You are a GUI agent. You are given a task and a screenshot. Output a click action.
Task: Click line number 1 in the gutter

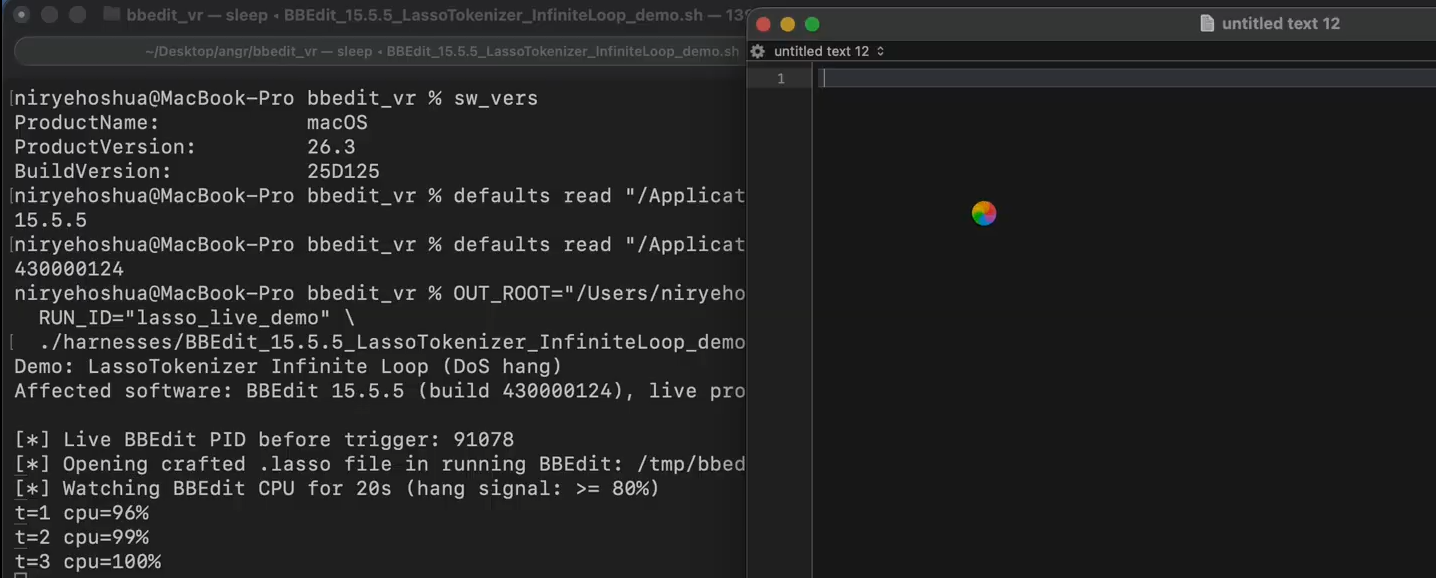[781, 79]
